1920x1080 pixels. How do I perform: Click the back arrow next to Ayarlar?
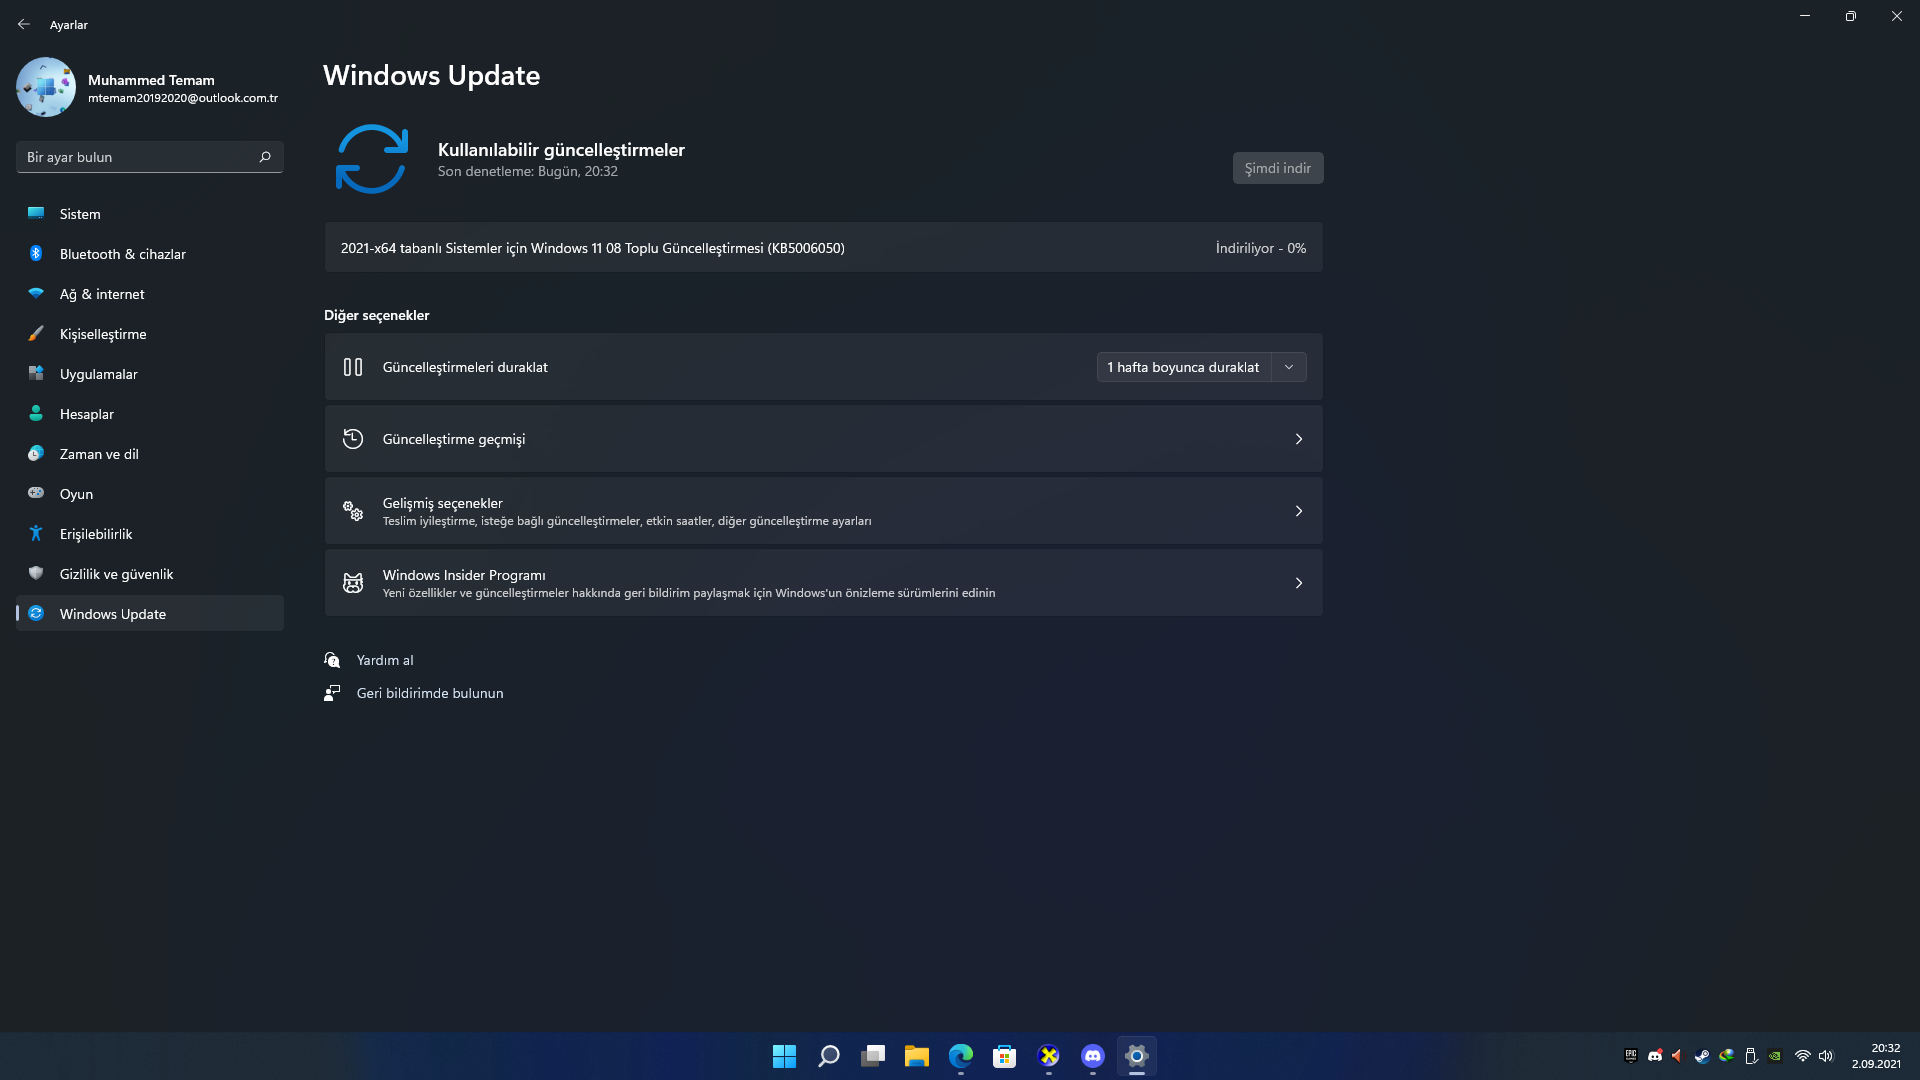tap(24, 24)
